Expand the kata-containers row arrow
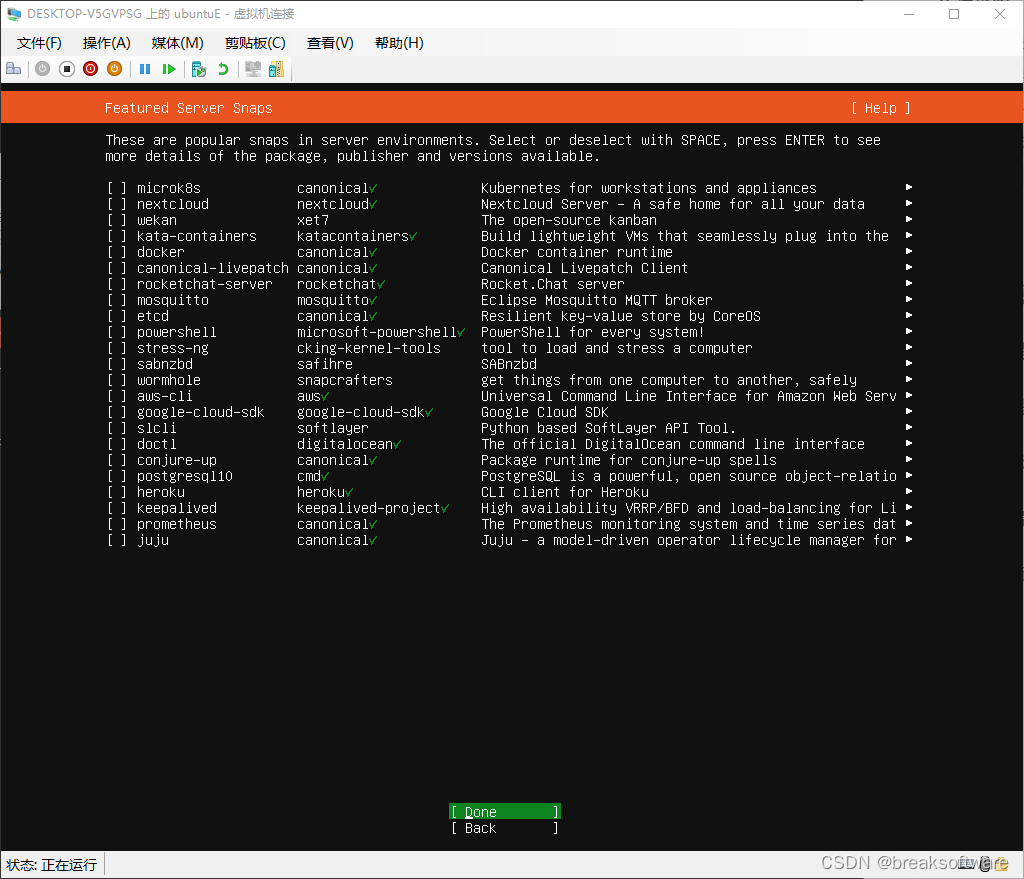 [x=908, y=235]
